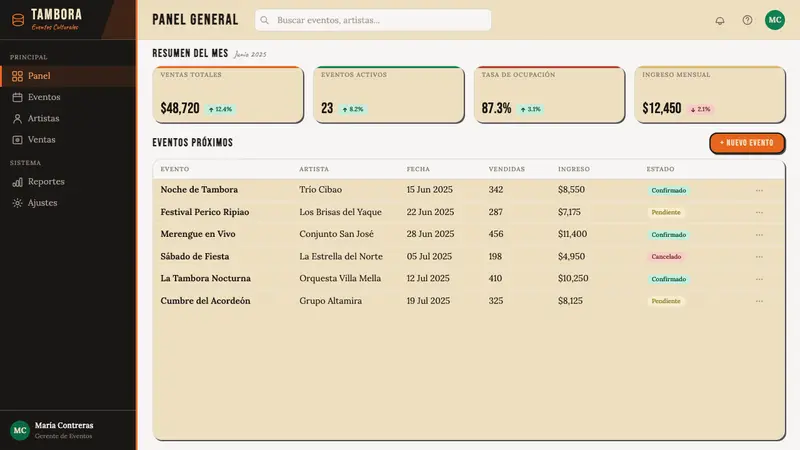
Task: Open options menu for Cumbre del Acordeón
Action: point(759,301)
